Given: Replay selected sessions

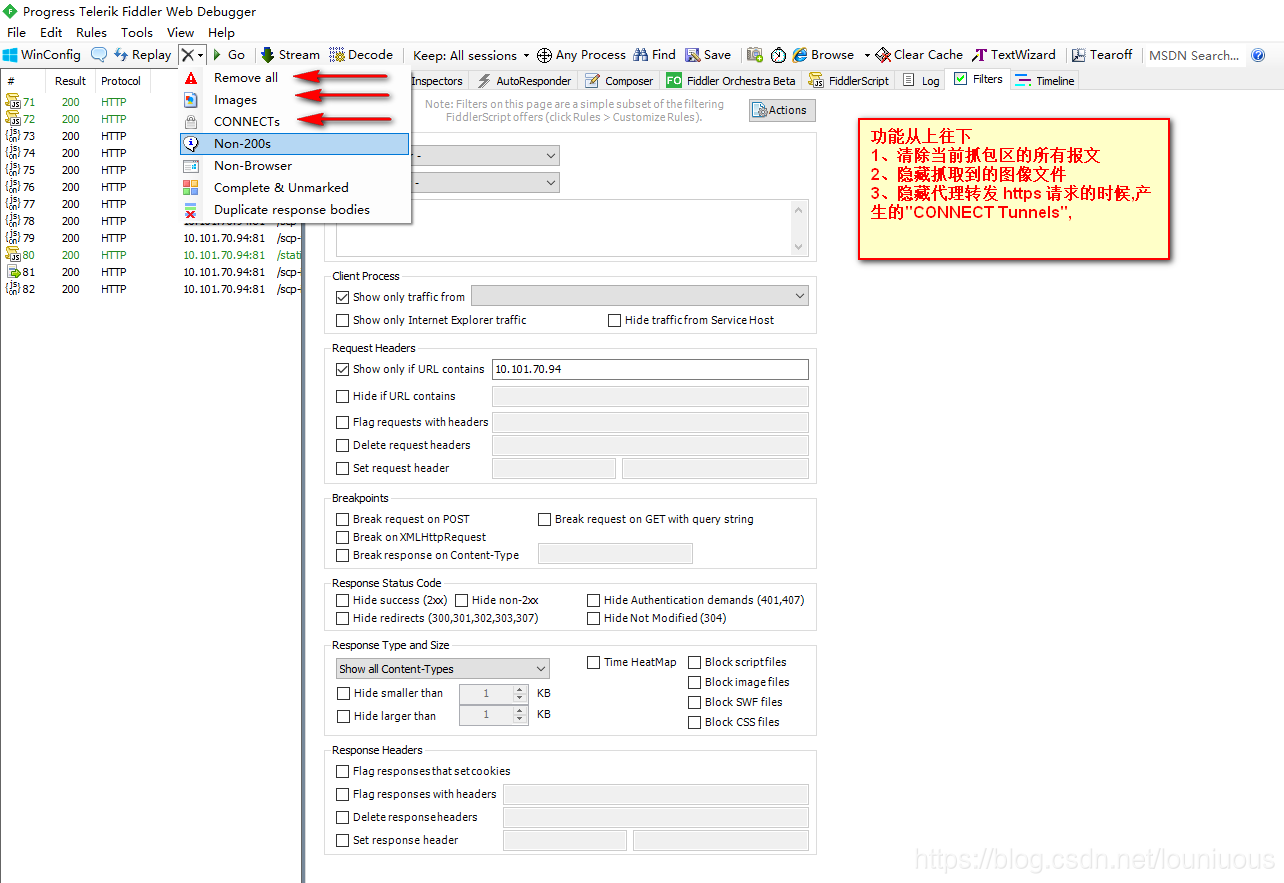Looking at the screenshot, I should point(142,55).
